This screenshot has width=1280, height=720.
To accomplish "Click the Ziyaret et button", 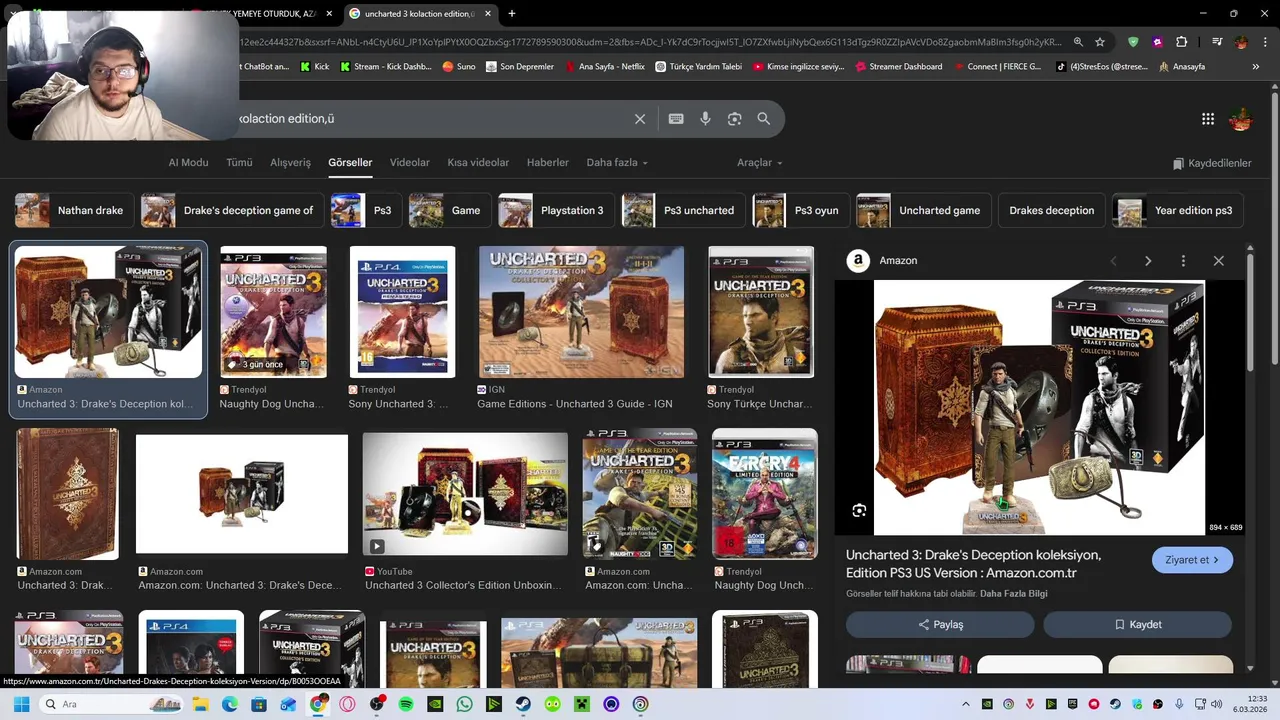I will point(1192,560).
